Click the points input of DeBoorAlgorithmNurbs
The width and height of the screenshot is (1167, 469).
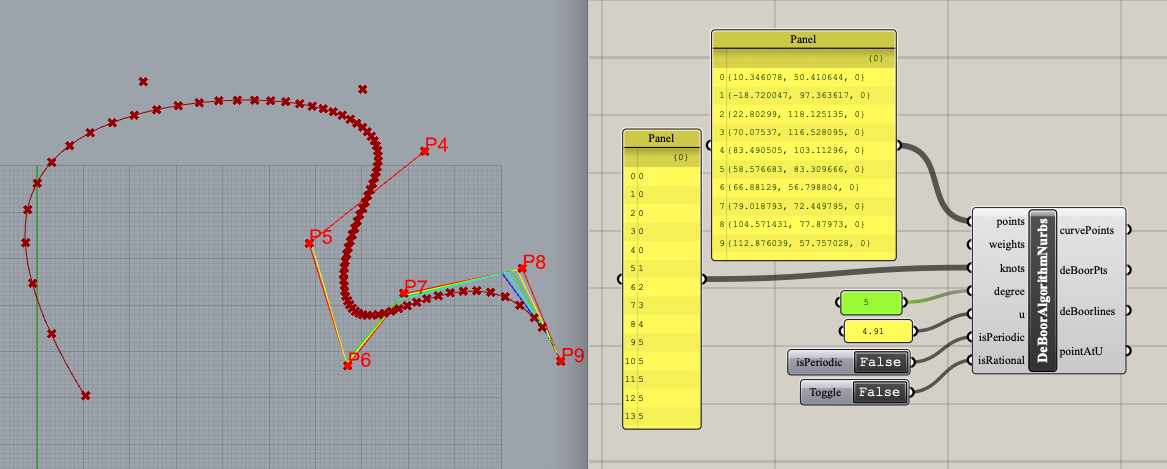pyautogui.click(x=1009, y=221)
